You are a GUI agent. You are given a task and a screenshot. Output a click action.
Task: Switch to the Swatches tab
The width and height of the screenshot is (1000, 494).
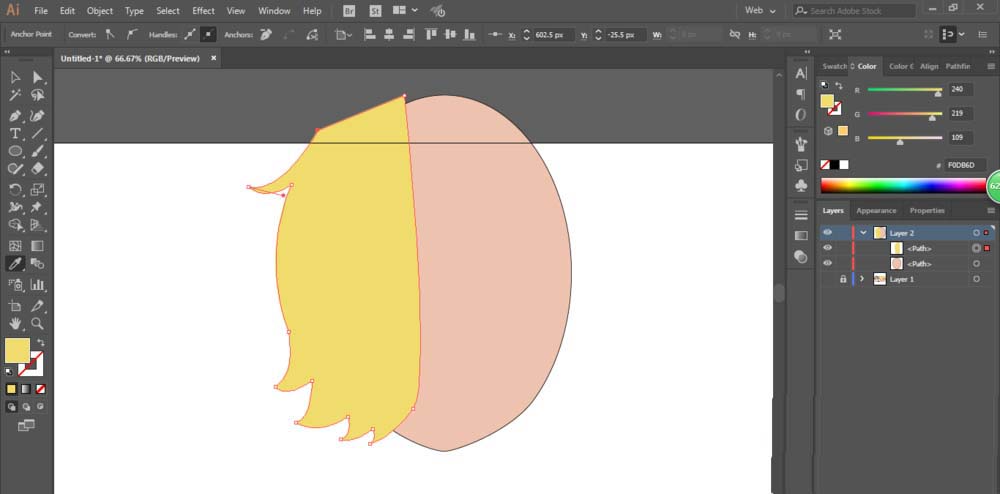tap(834, 66)
